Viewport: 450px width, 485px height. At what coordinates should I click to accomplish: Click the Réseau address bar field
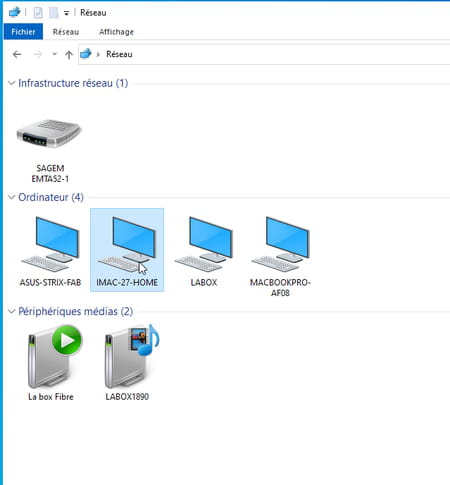click(x=264, y=54)
